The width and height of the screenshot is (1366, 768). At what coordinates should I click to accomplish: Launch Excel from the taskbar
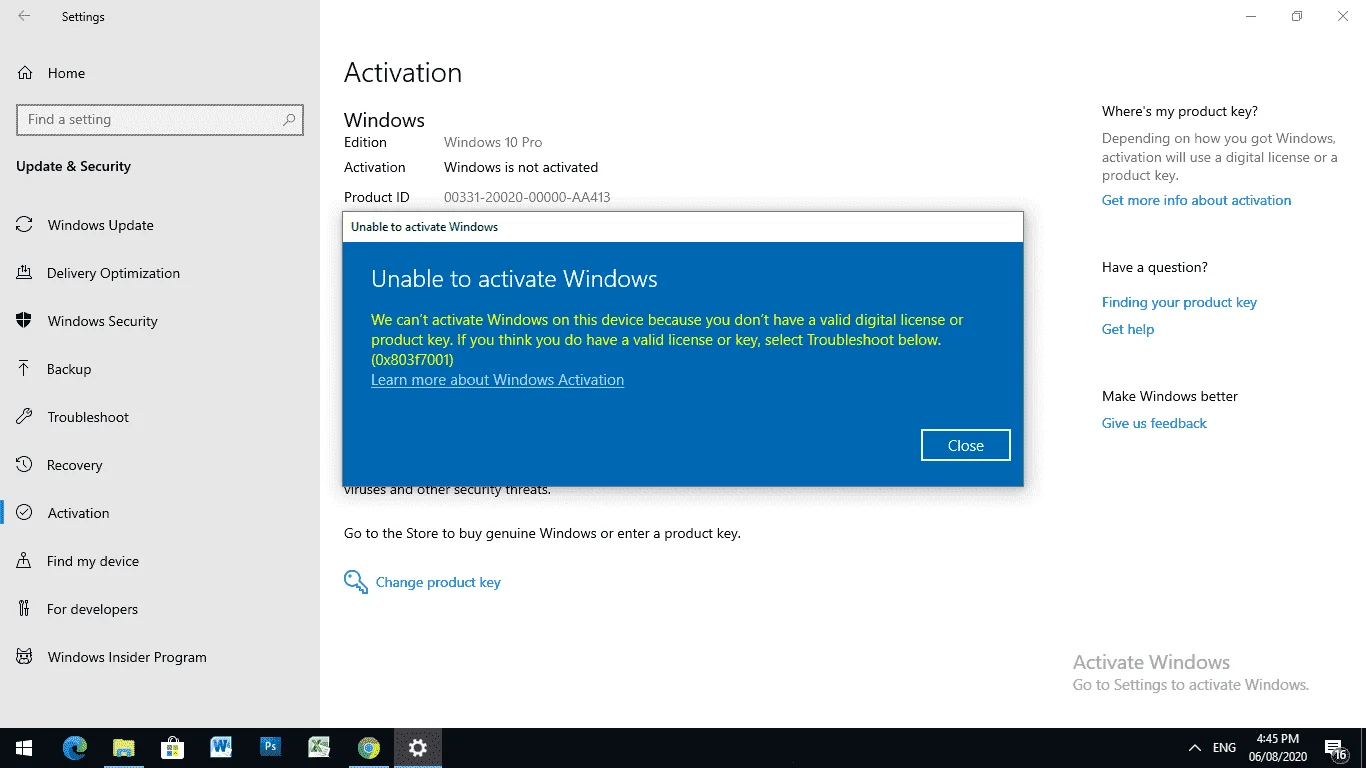click(319, 748)
